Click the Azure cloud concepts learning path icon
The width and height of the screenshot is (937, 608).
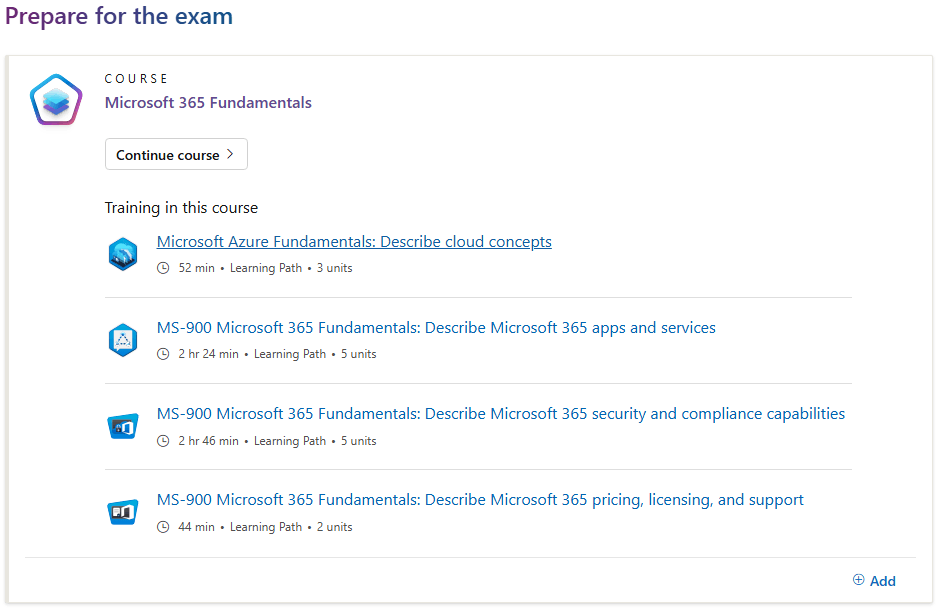click(123, 254)
